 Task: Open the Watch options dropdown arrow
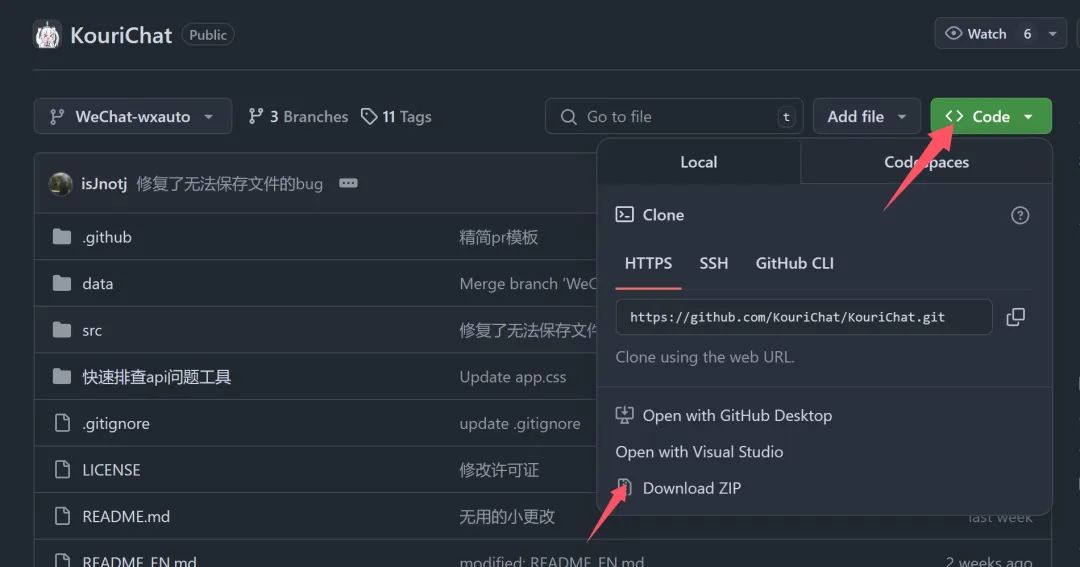tap(1052, 34)
